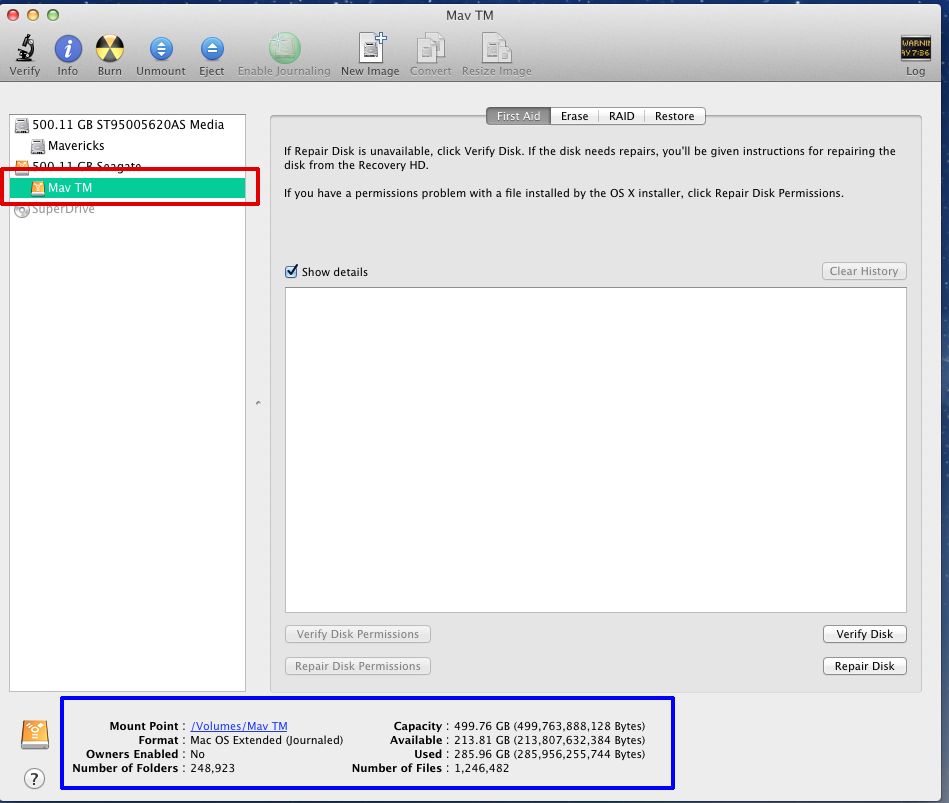Open the Info toolbar icon
The height and width of the screenshot is (803, 949).
68,48
